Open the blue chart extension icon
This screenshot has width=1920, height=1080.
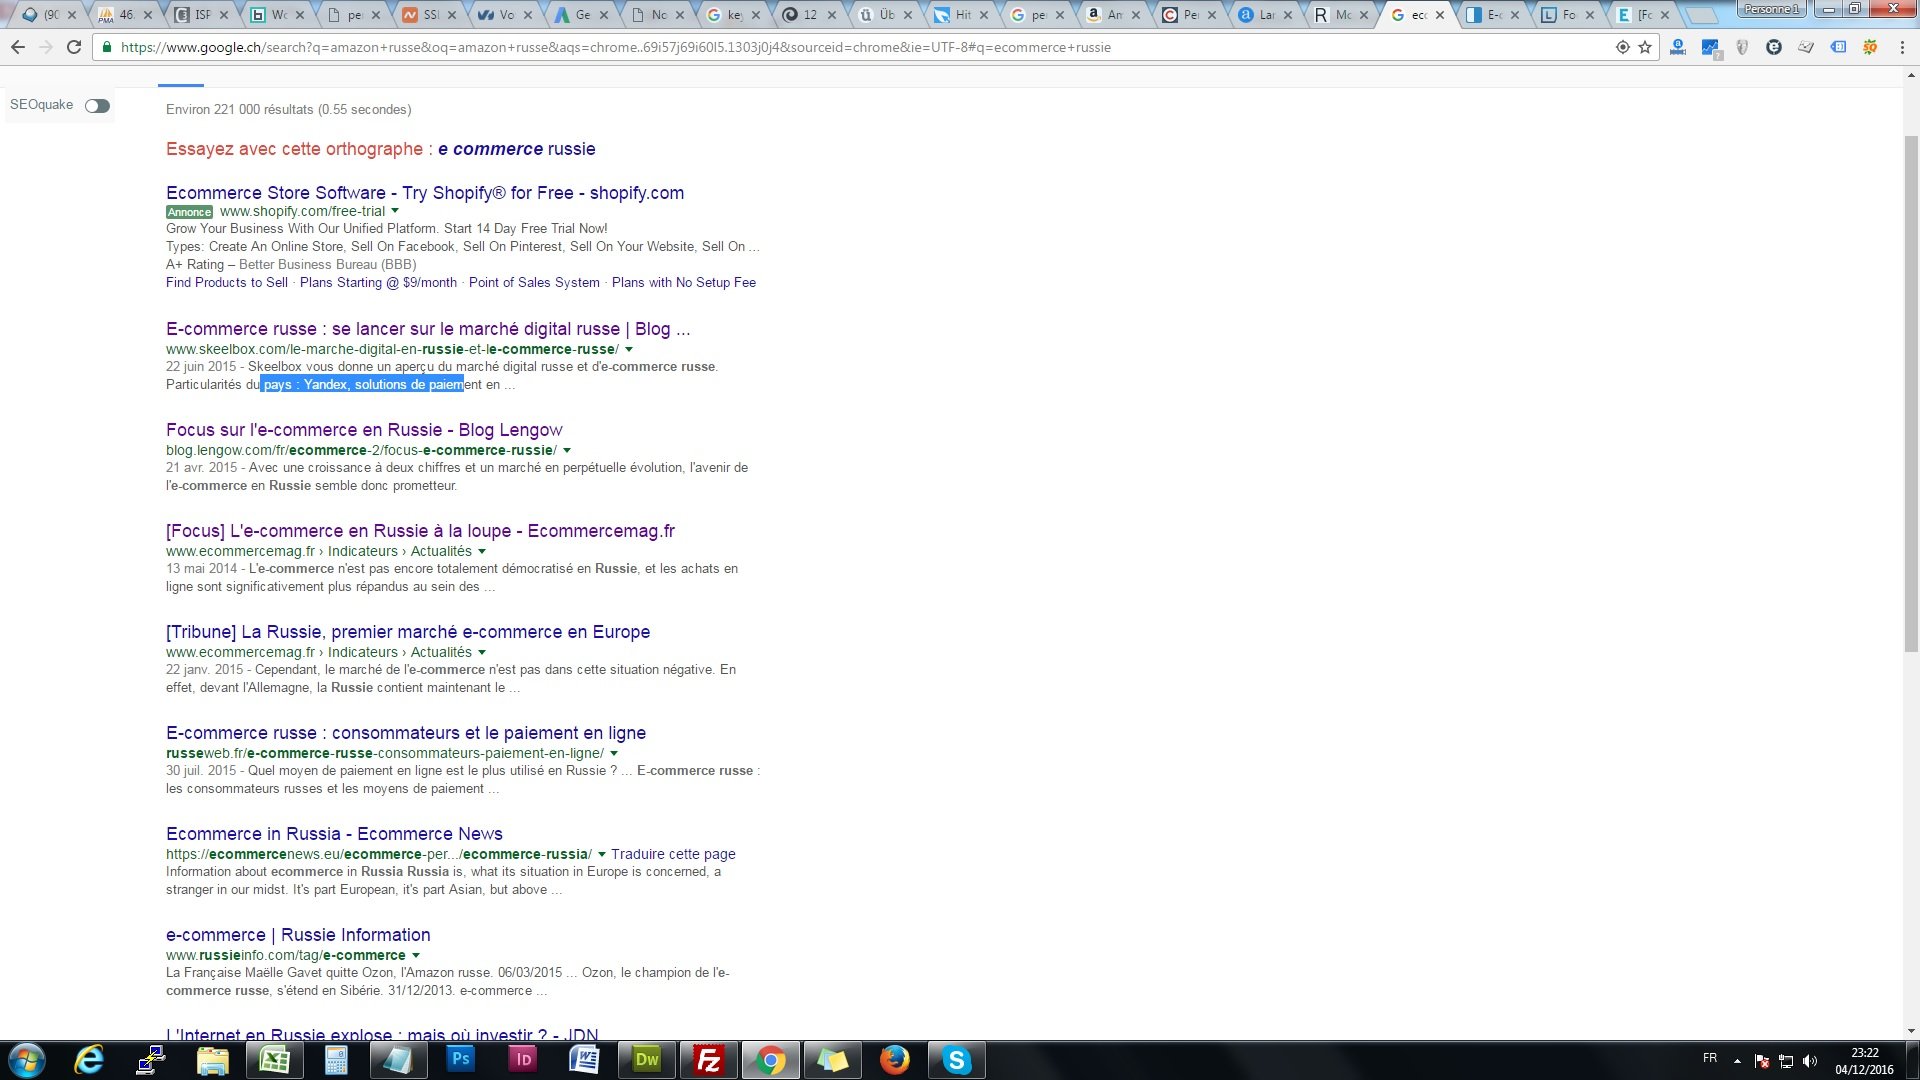(x=1710, y=47)
